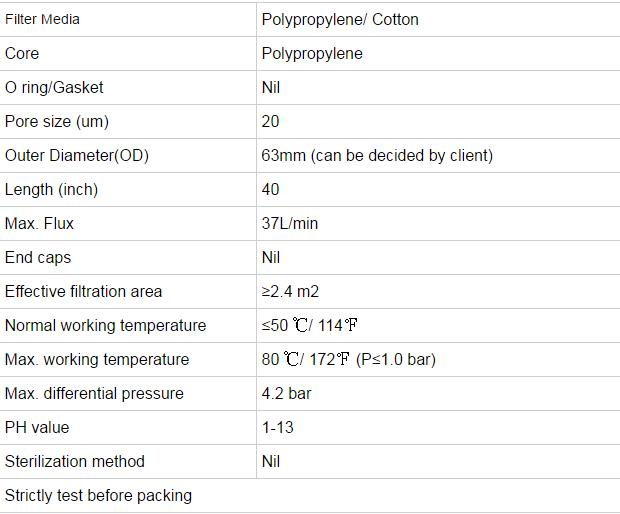Select 63mm (can be decided by client) text
The width and height of the screenshot is (620, 514).
pyautogui.click(x=377, y=155)
